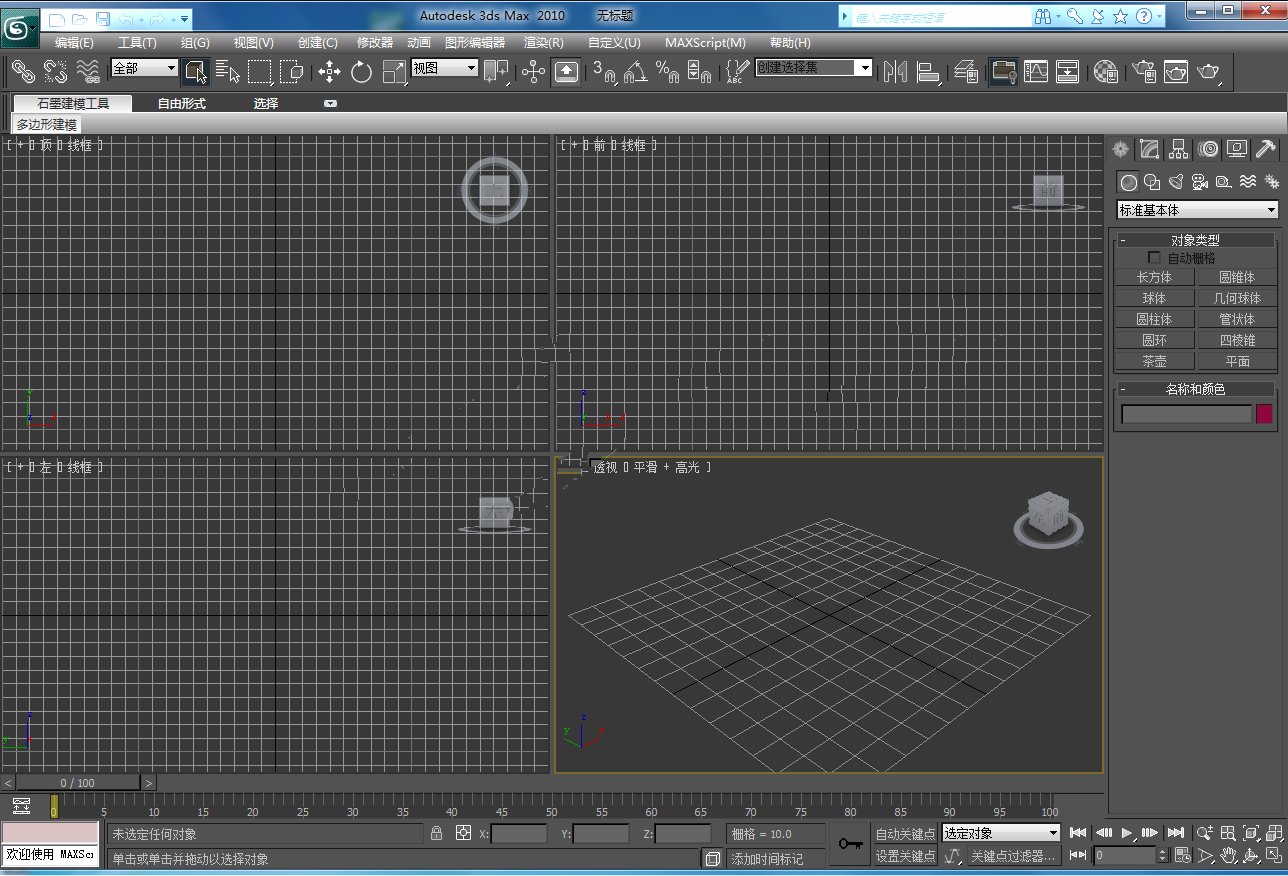The height and width of the screenshot is (876, 1288).
Task: Click the X coordinate input field
Action: (519, 833)
